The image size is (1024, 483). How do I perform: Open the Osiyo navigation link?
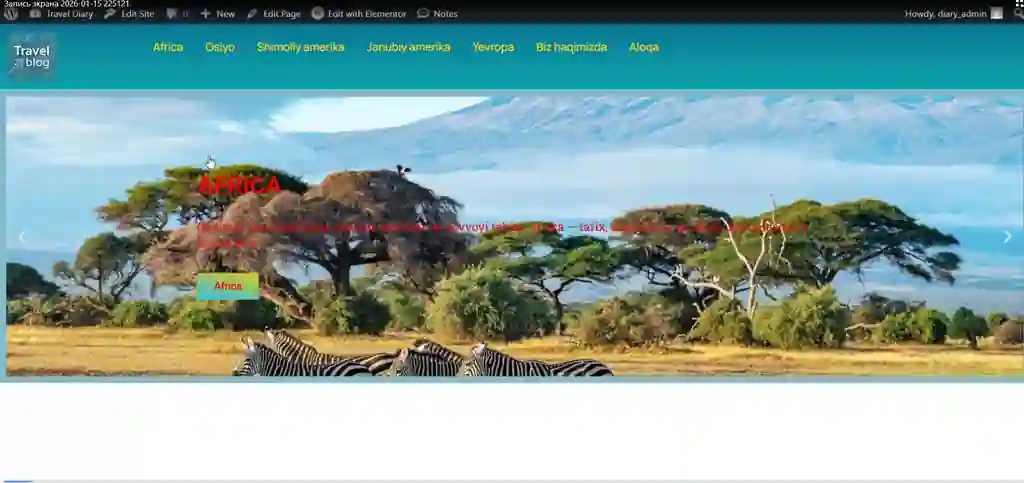(x=220, y=47)
